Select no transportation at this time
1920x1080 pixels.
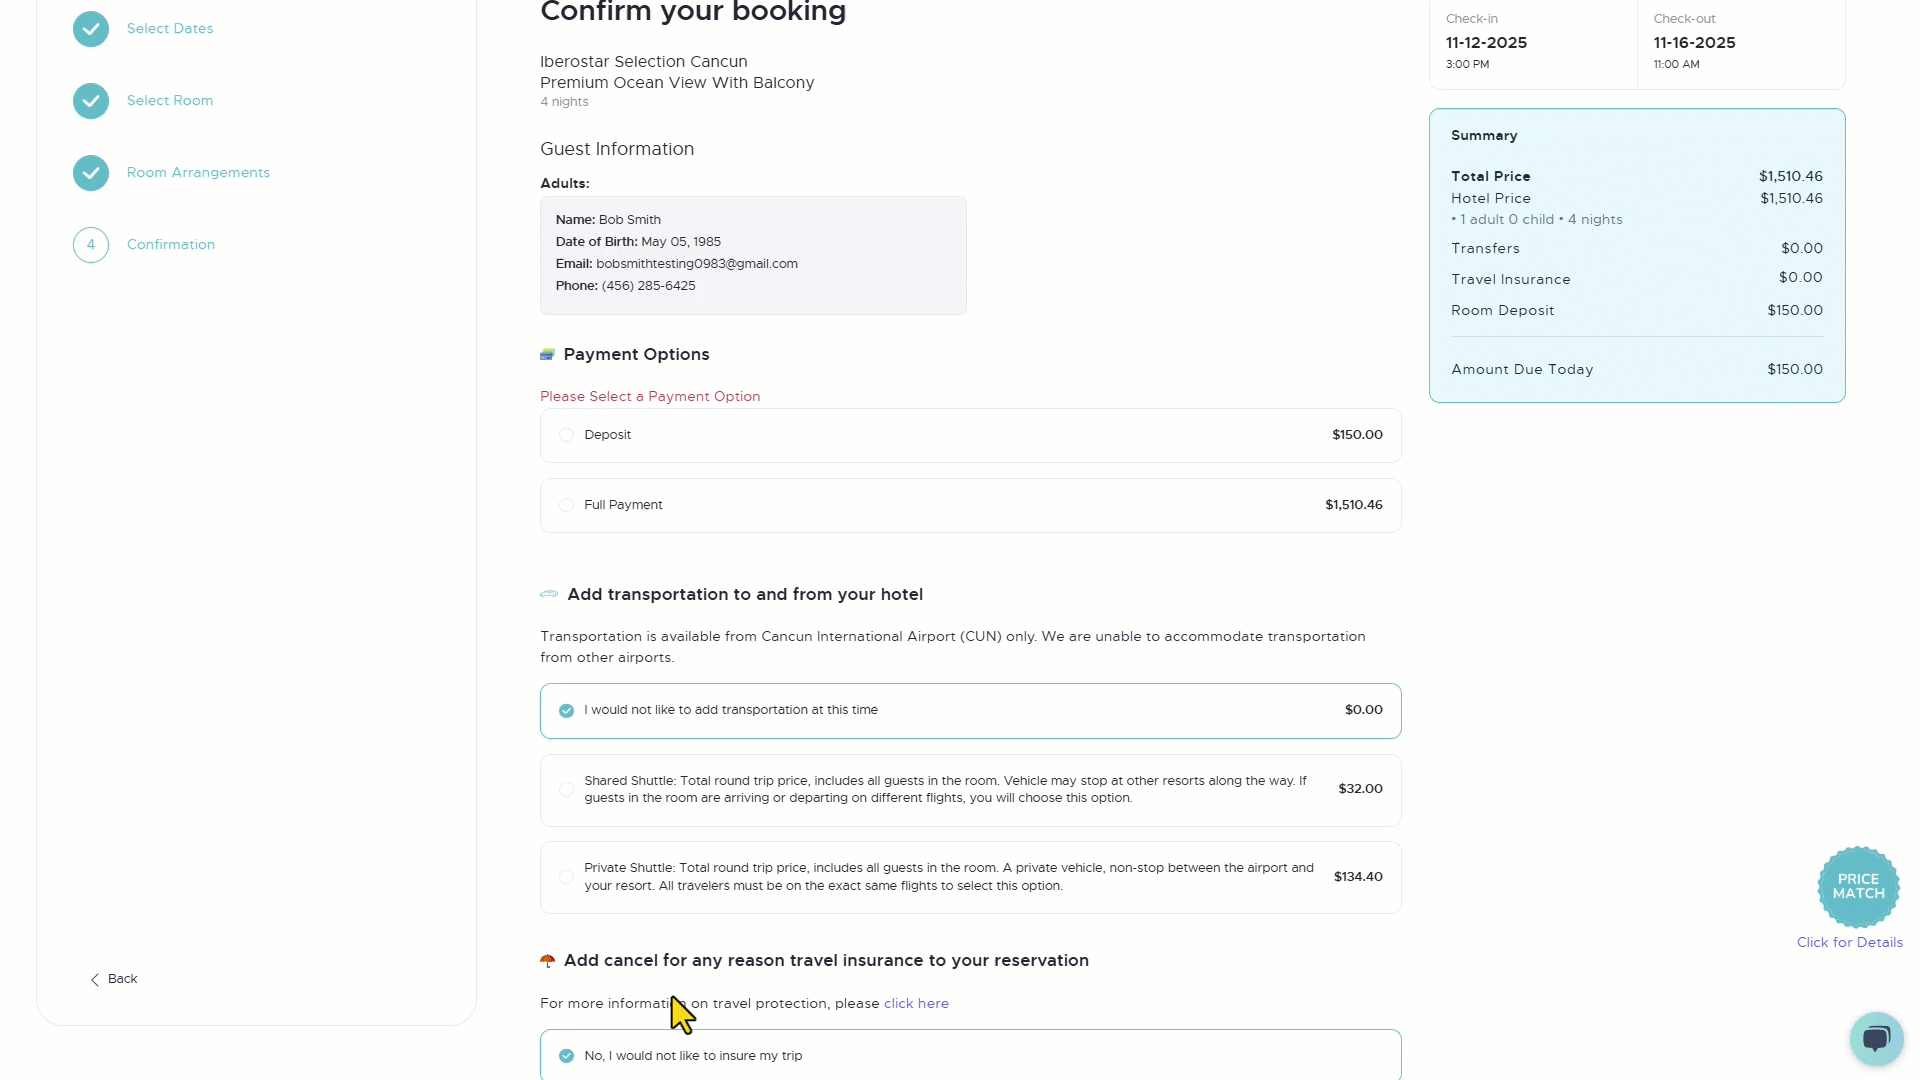point(970,711)
